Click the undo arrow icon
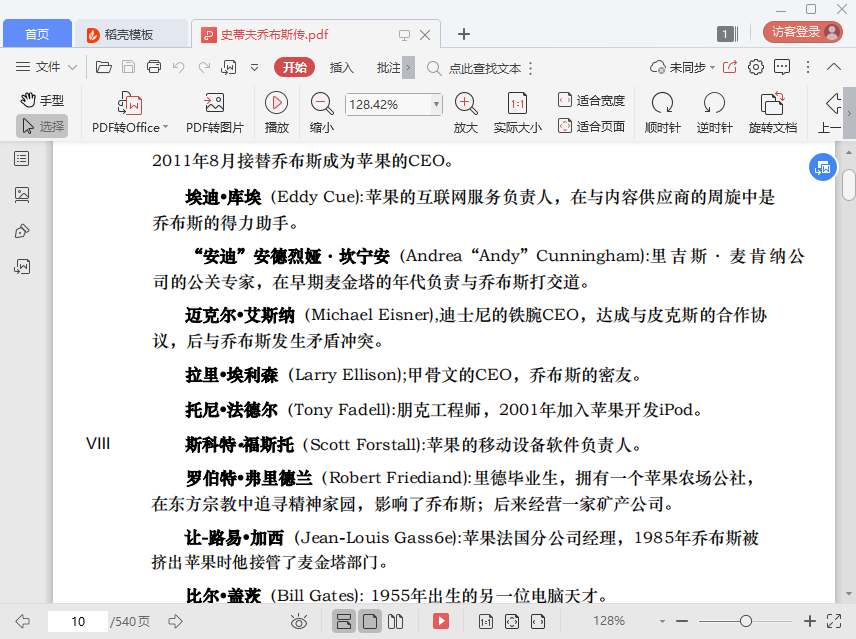Image resolution: width=856 pixels, height=639 pixels. click(179, 67)
